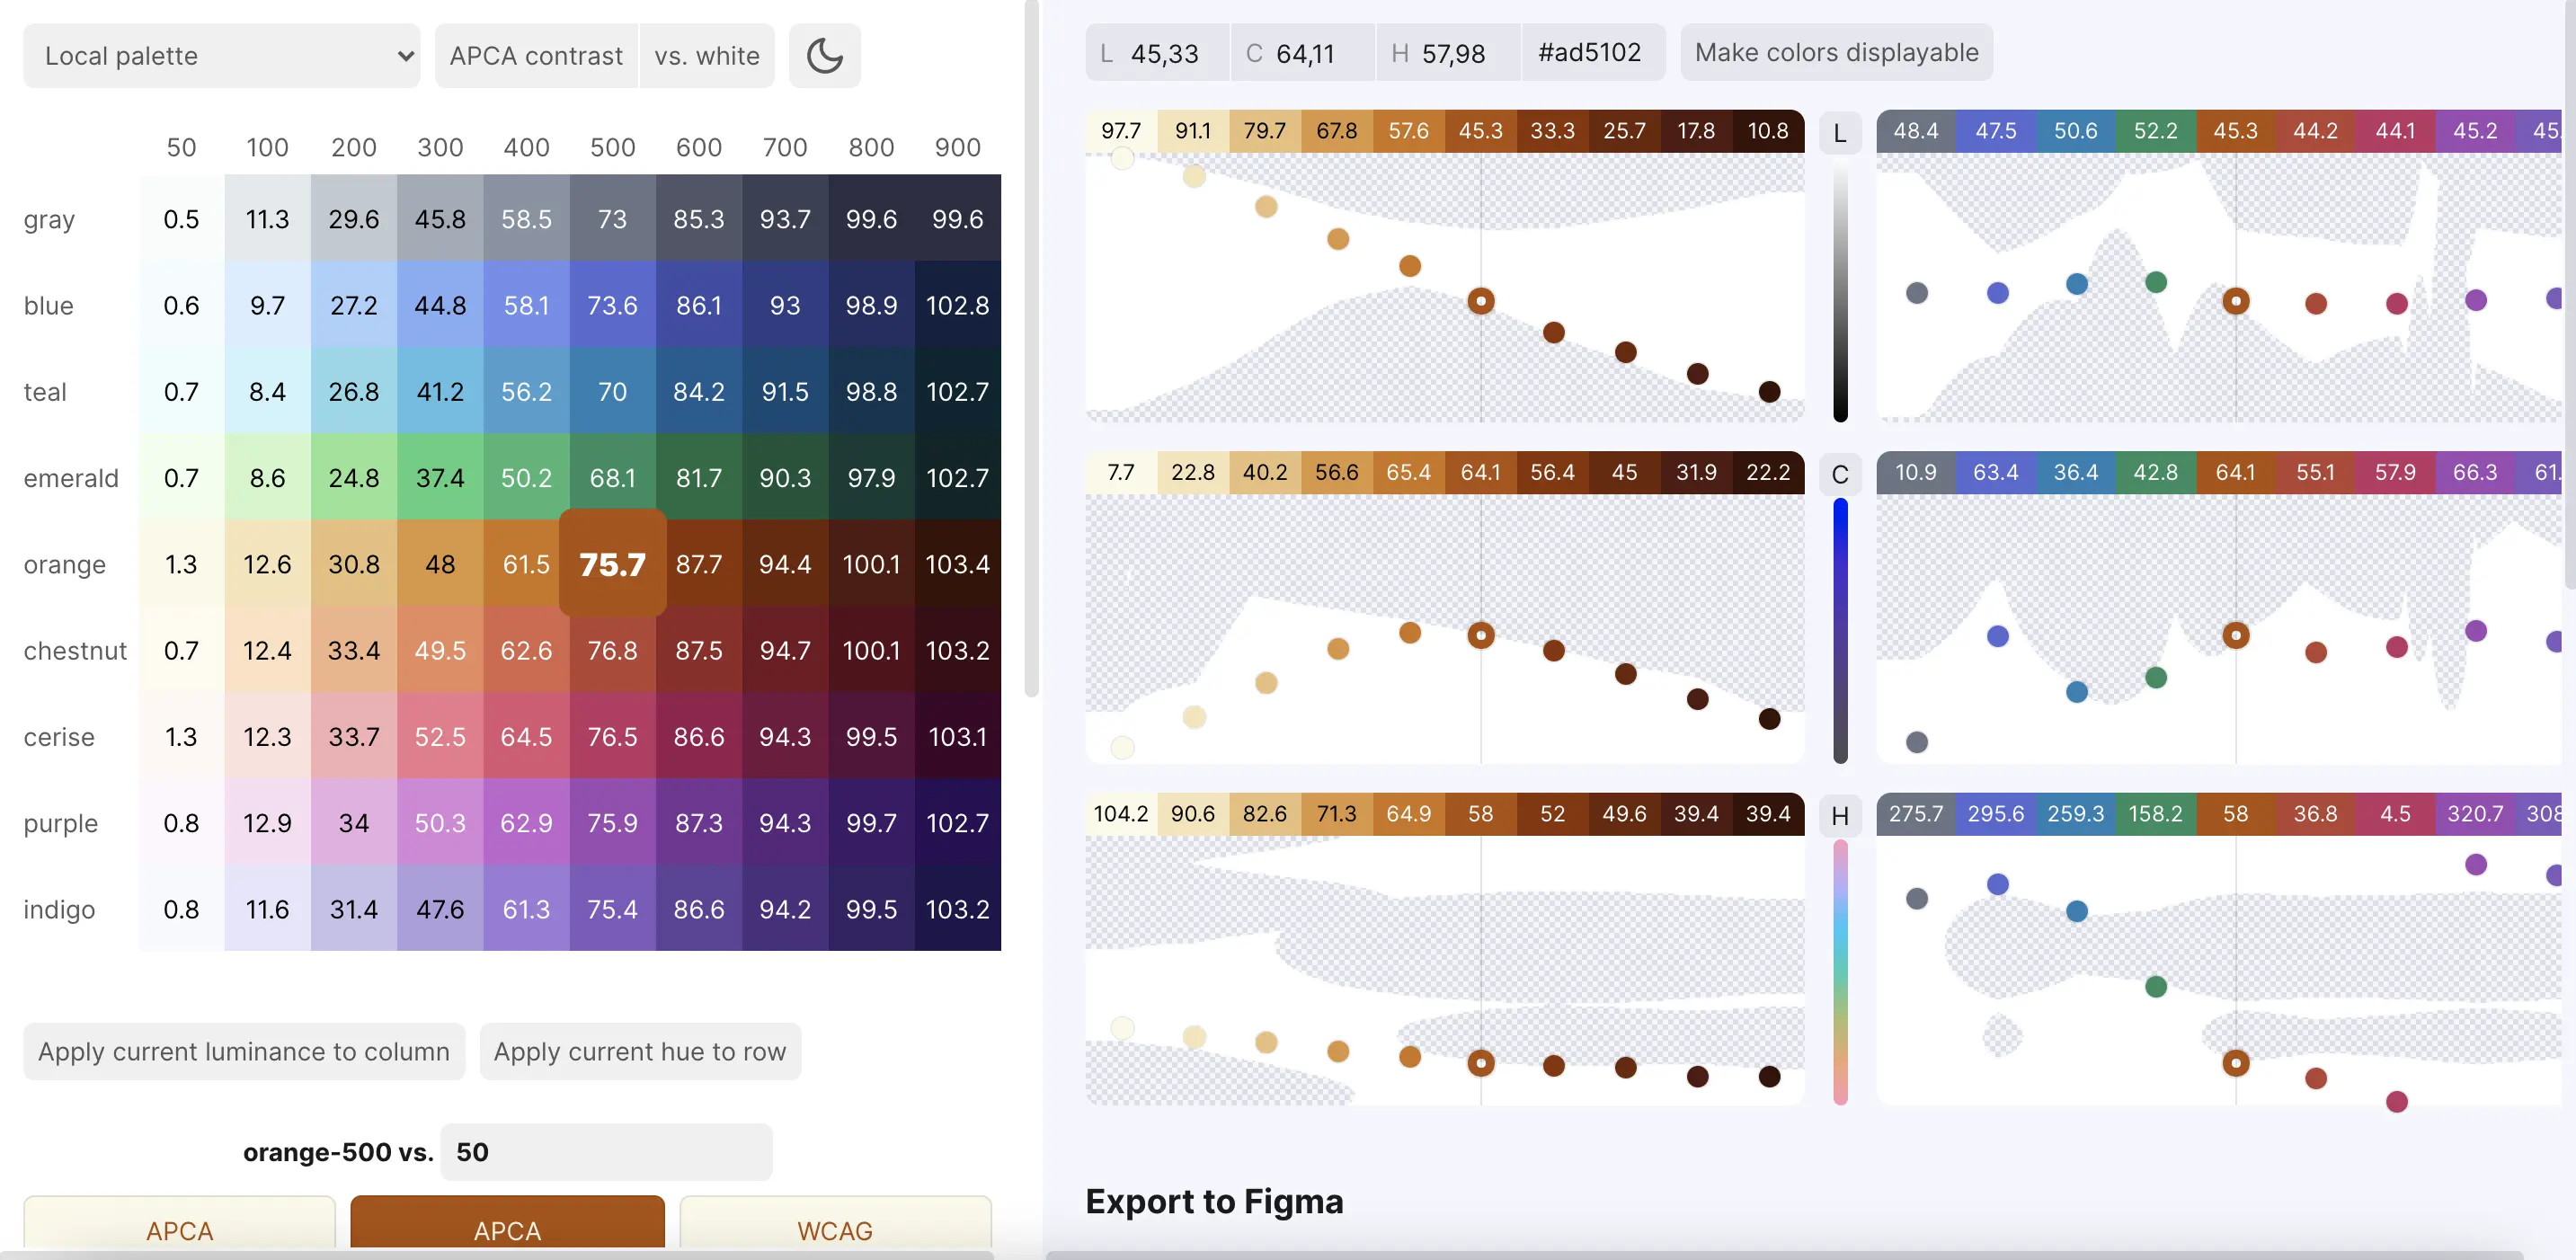Click 'Make colors displayable' action icon
This screenshot has height=1260, width=2576.
pos(1836,51)
